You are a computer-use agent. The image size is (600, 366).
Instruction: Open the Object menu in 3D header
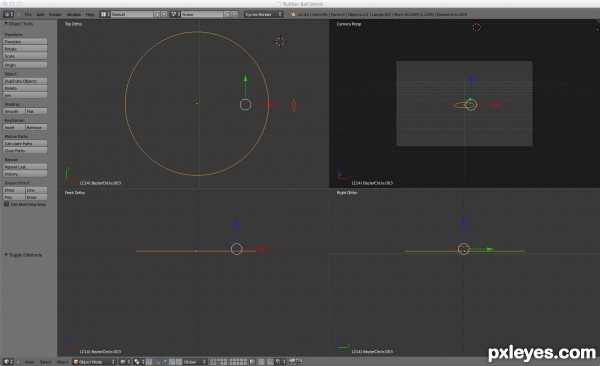pos(62,362)
